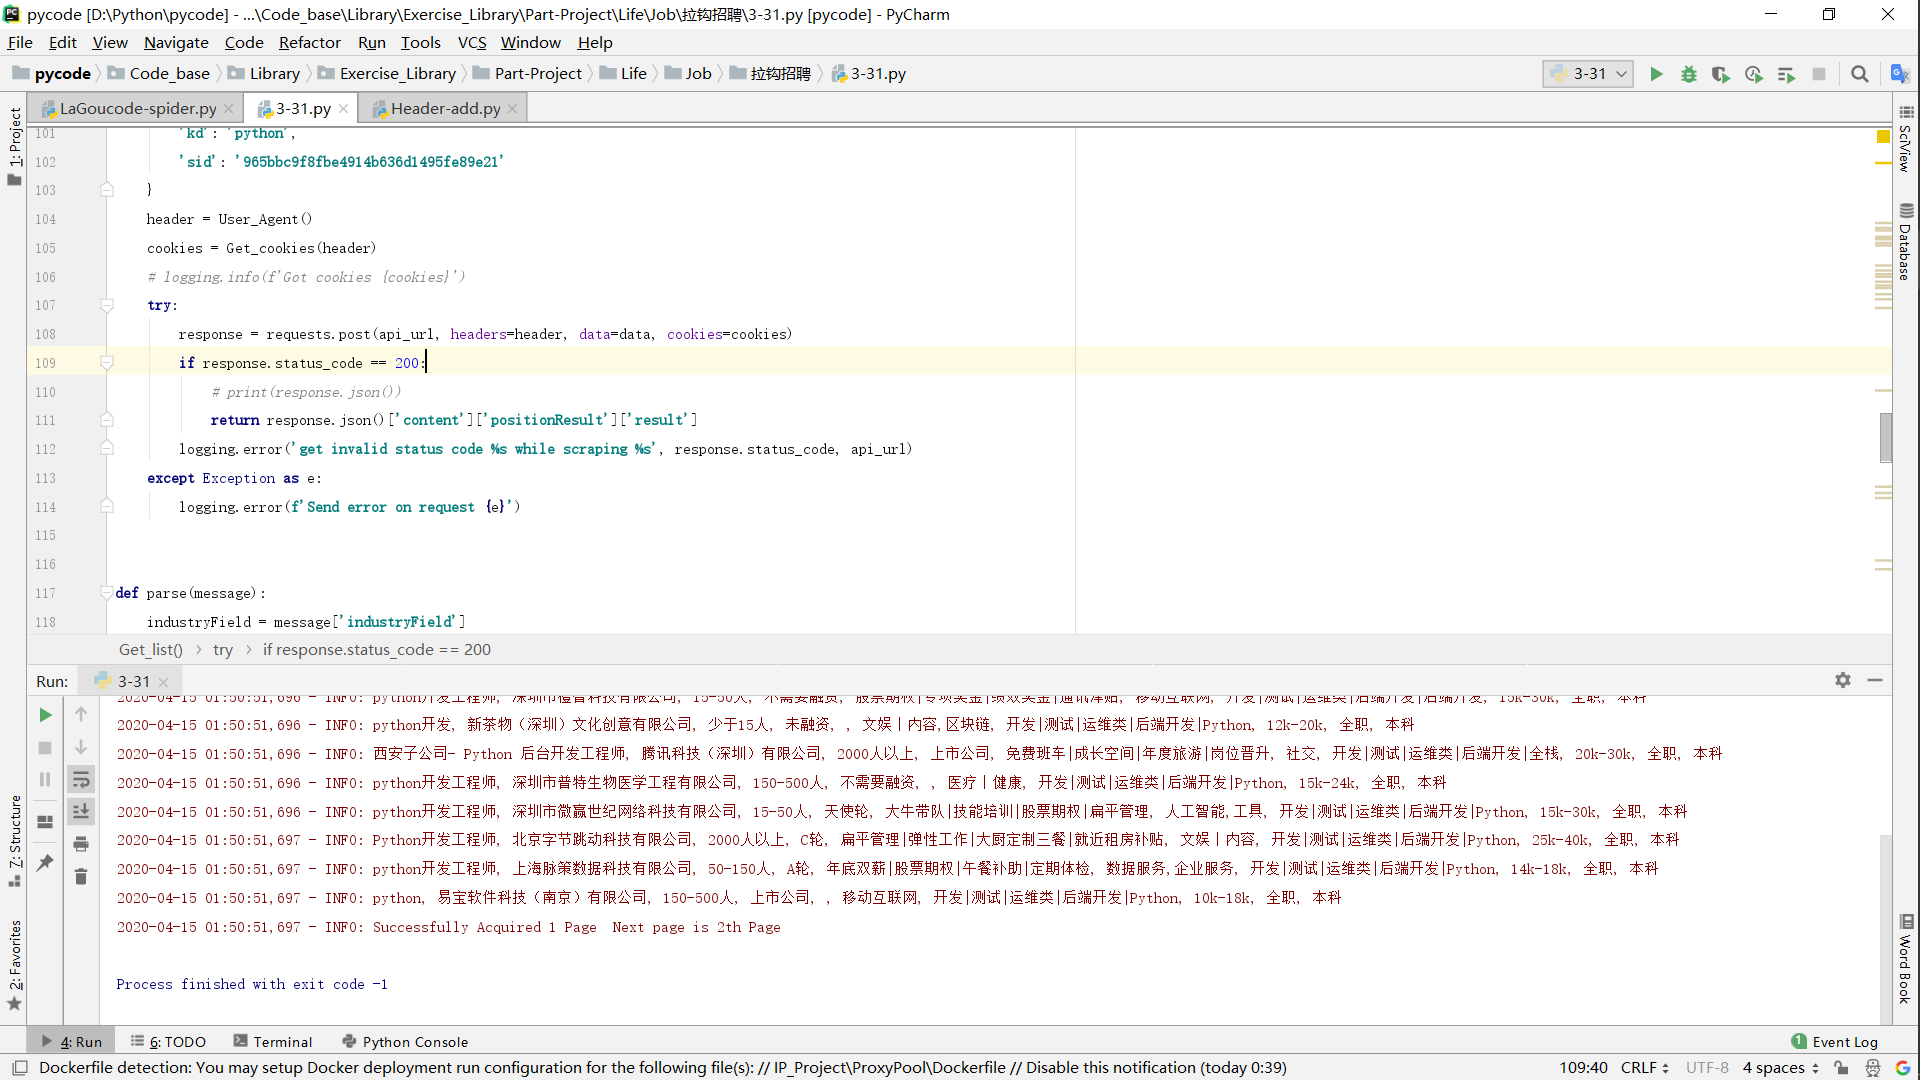Screen dimensions: 1920x1080
Task: Open the Tools menu
Action: click(x=420, y=42)
